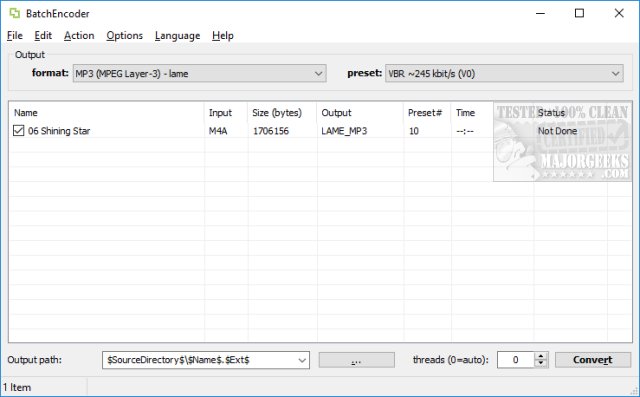
Task: Expand the Output path combo box arrow
Action: coord(302,360)
